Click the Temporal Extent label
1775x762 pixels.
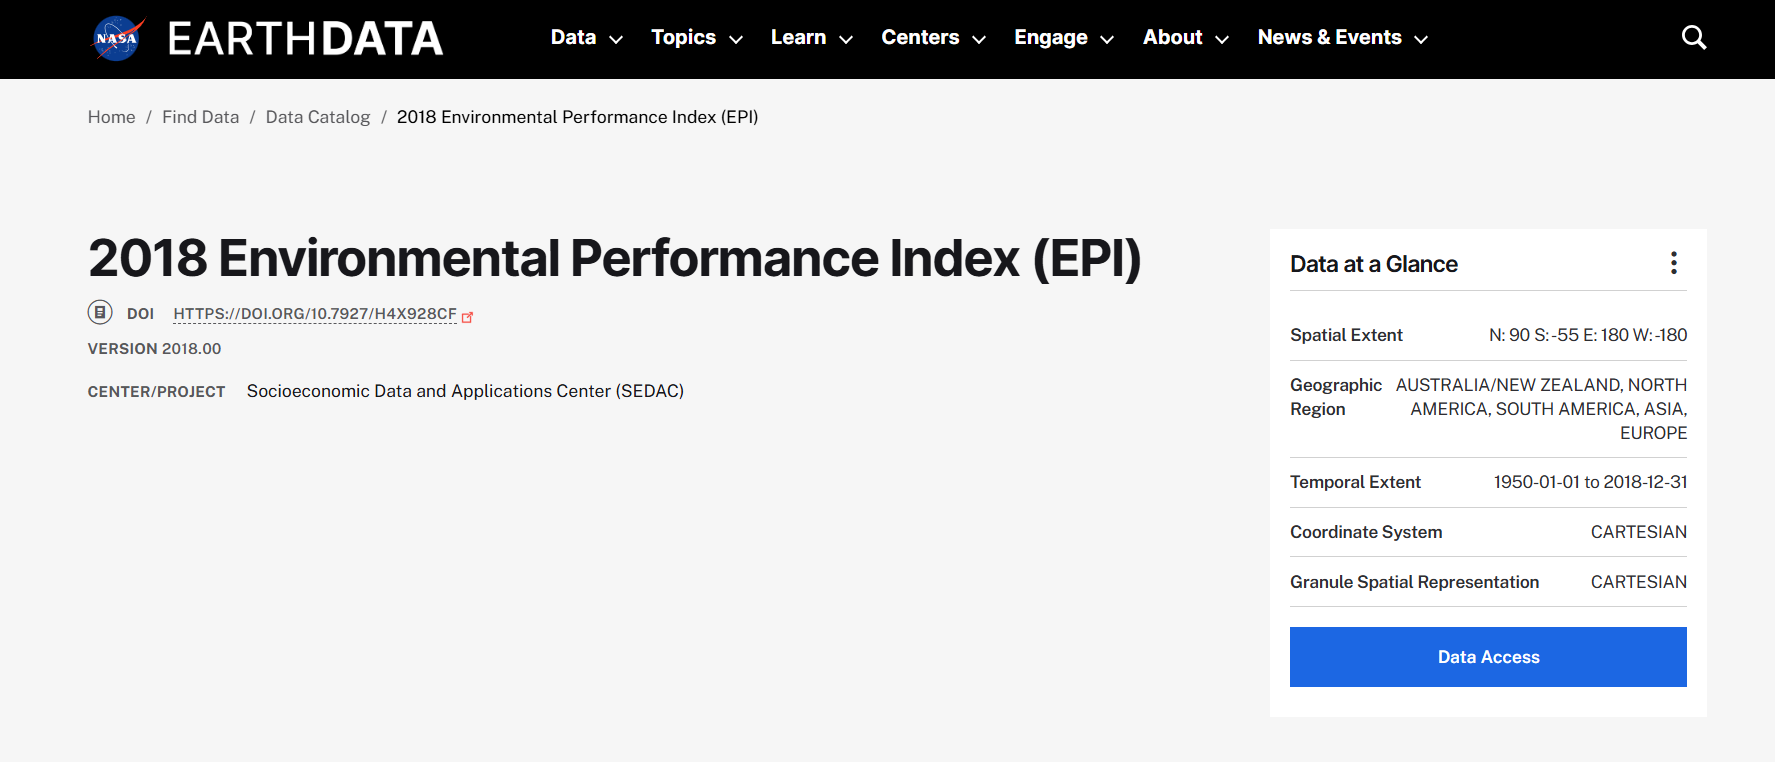tap(1355, 482)
